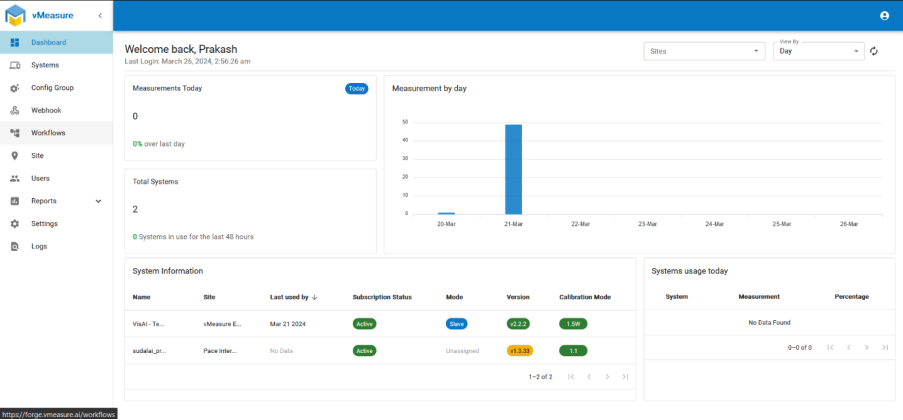Go to the Users page

tap(40, 178)
